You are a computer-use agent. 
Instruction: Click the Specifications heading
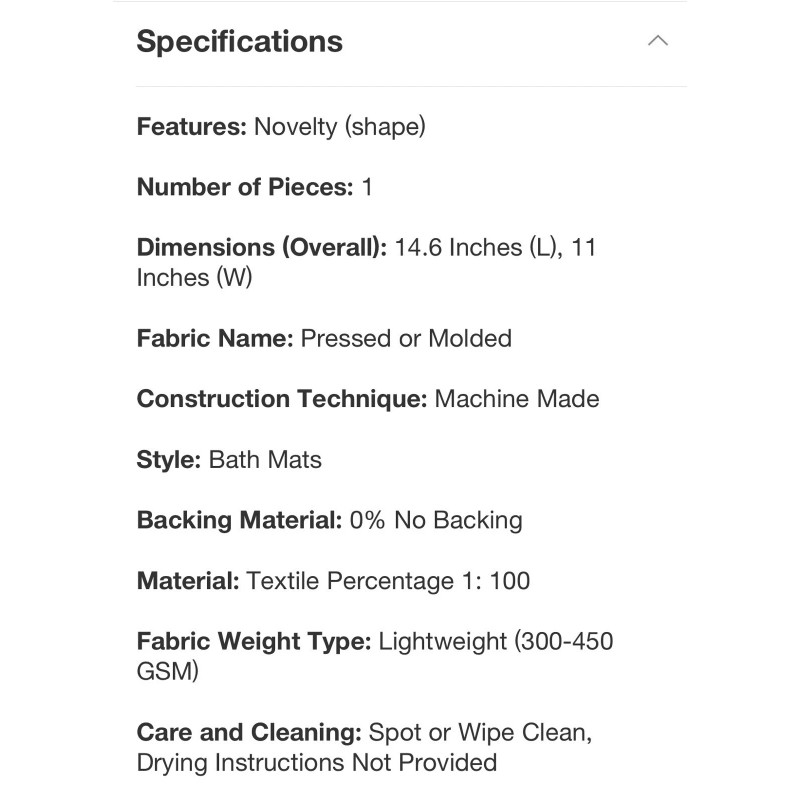coord(239,42)
